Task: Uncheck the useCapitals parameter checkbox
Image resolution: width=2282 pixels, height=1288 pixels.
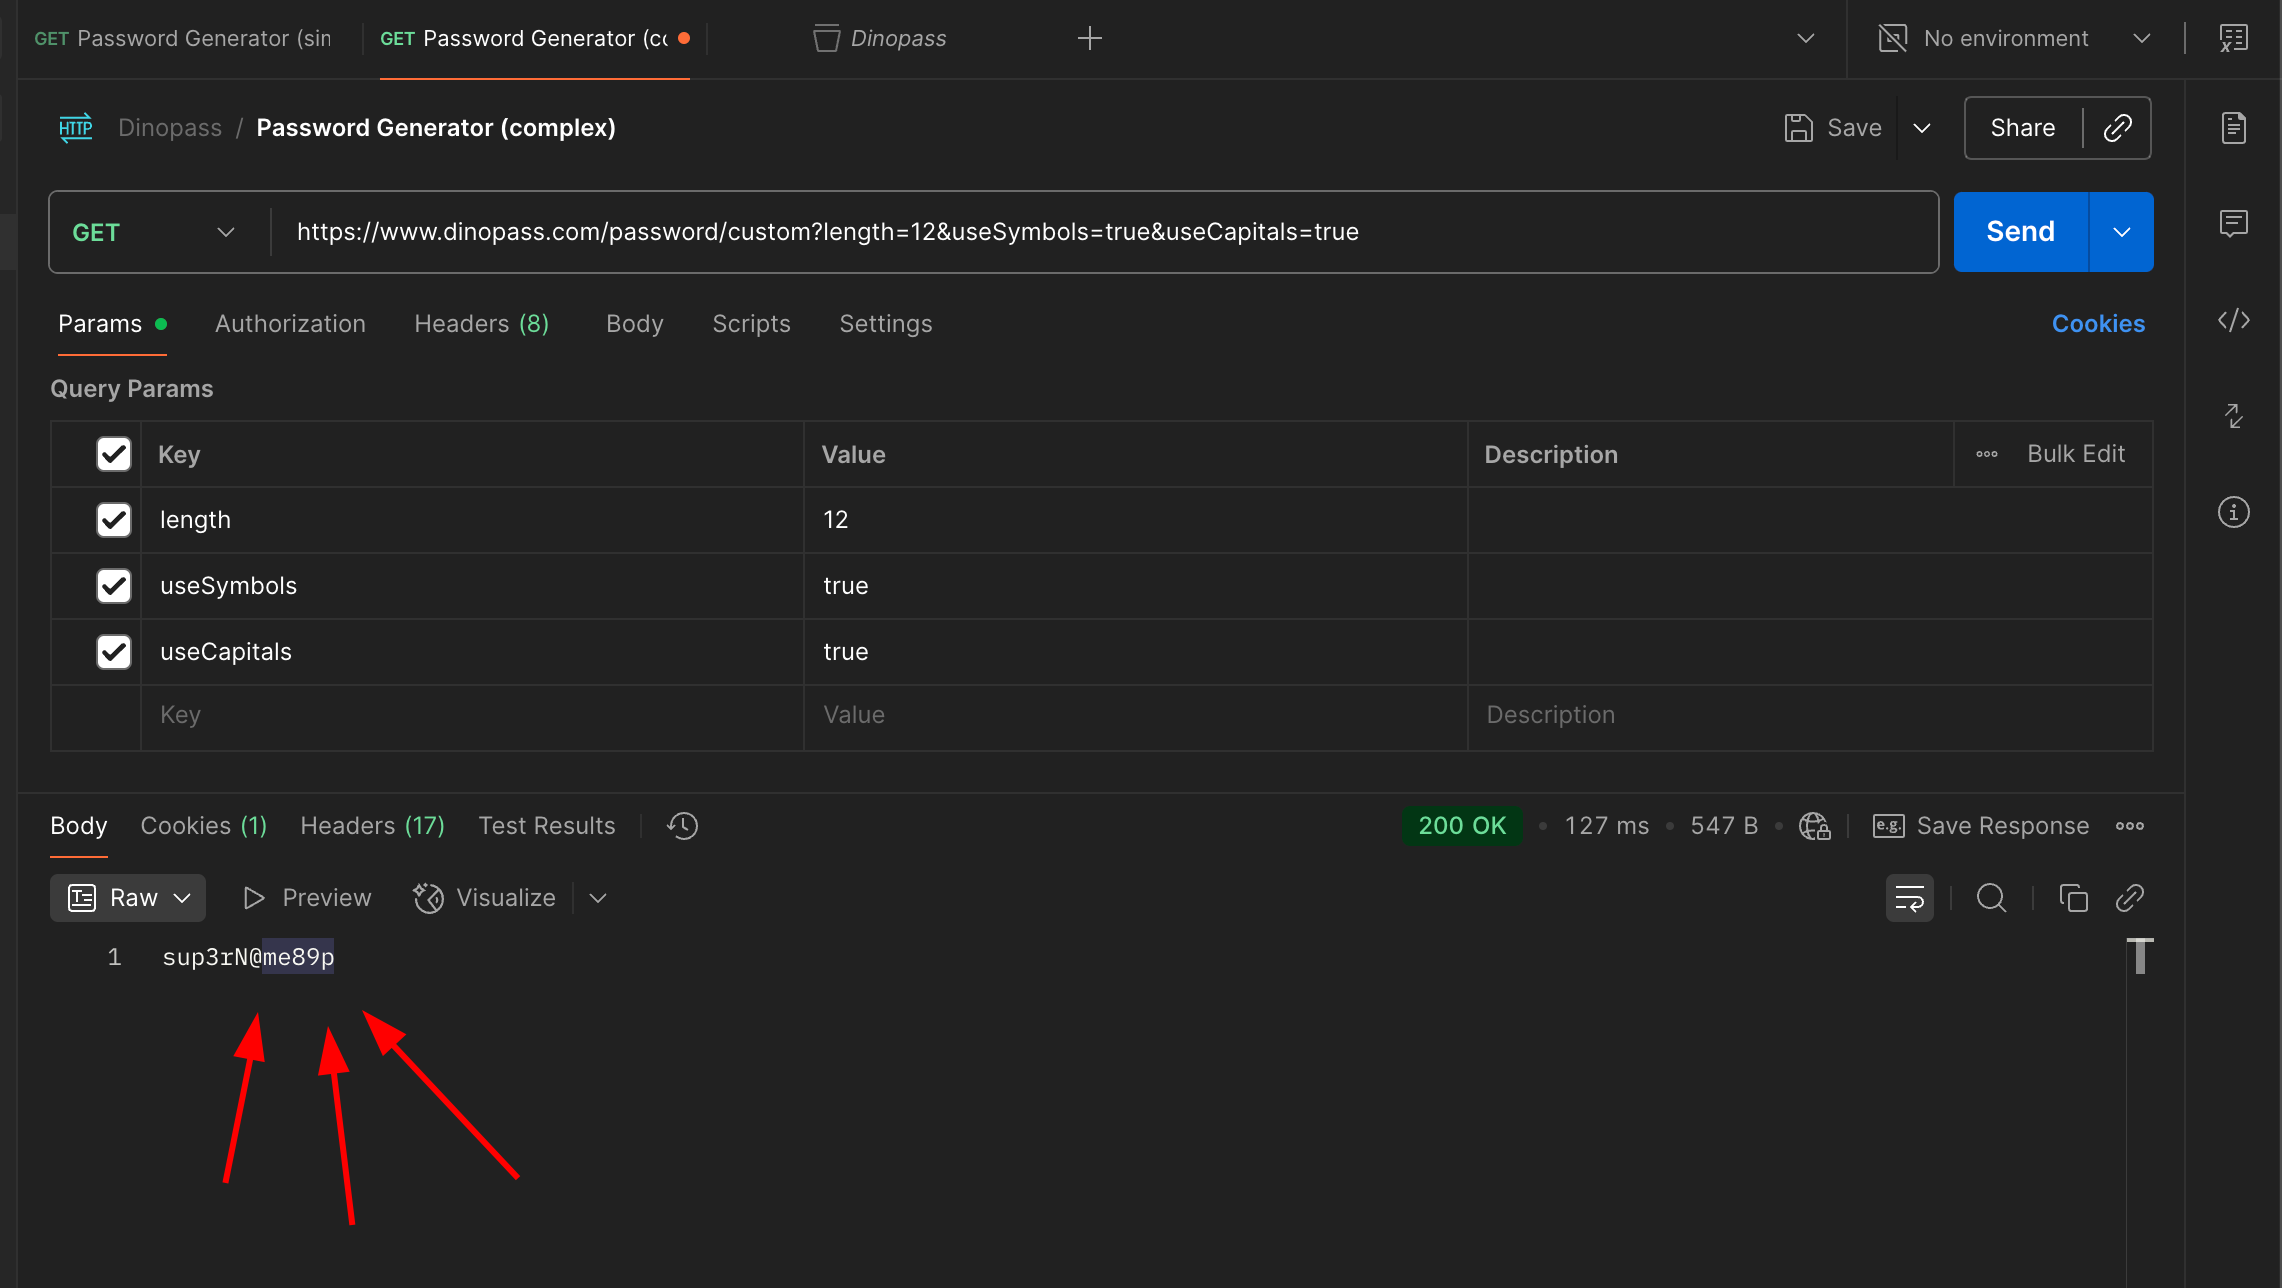Action: (x=114, y=652)
